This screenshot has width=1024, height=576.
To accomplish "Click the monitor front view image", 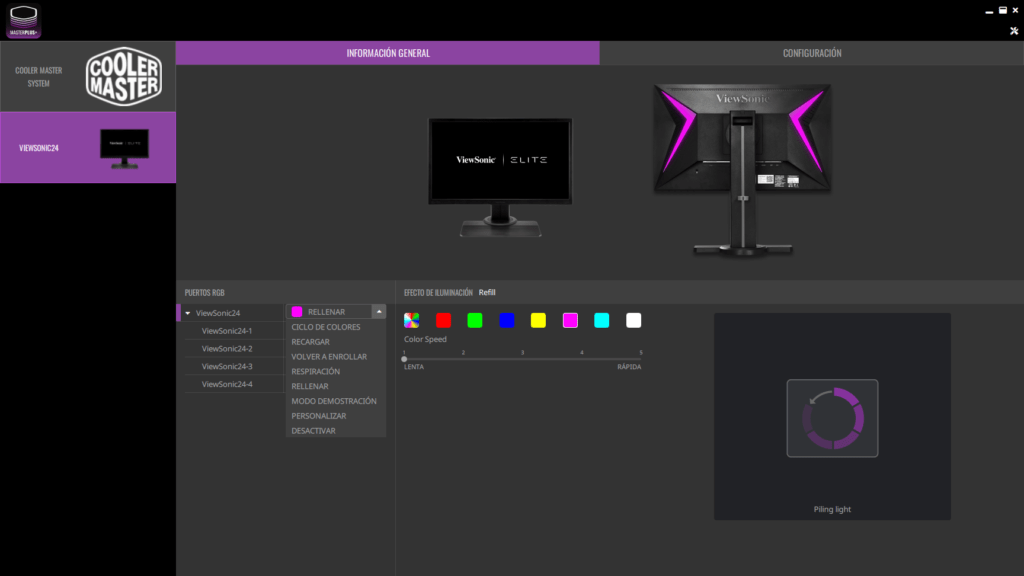I will [x=500, y=178].
